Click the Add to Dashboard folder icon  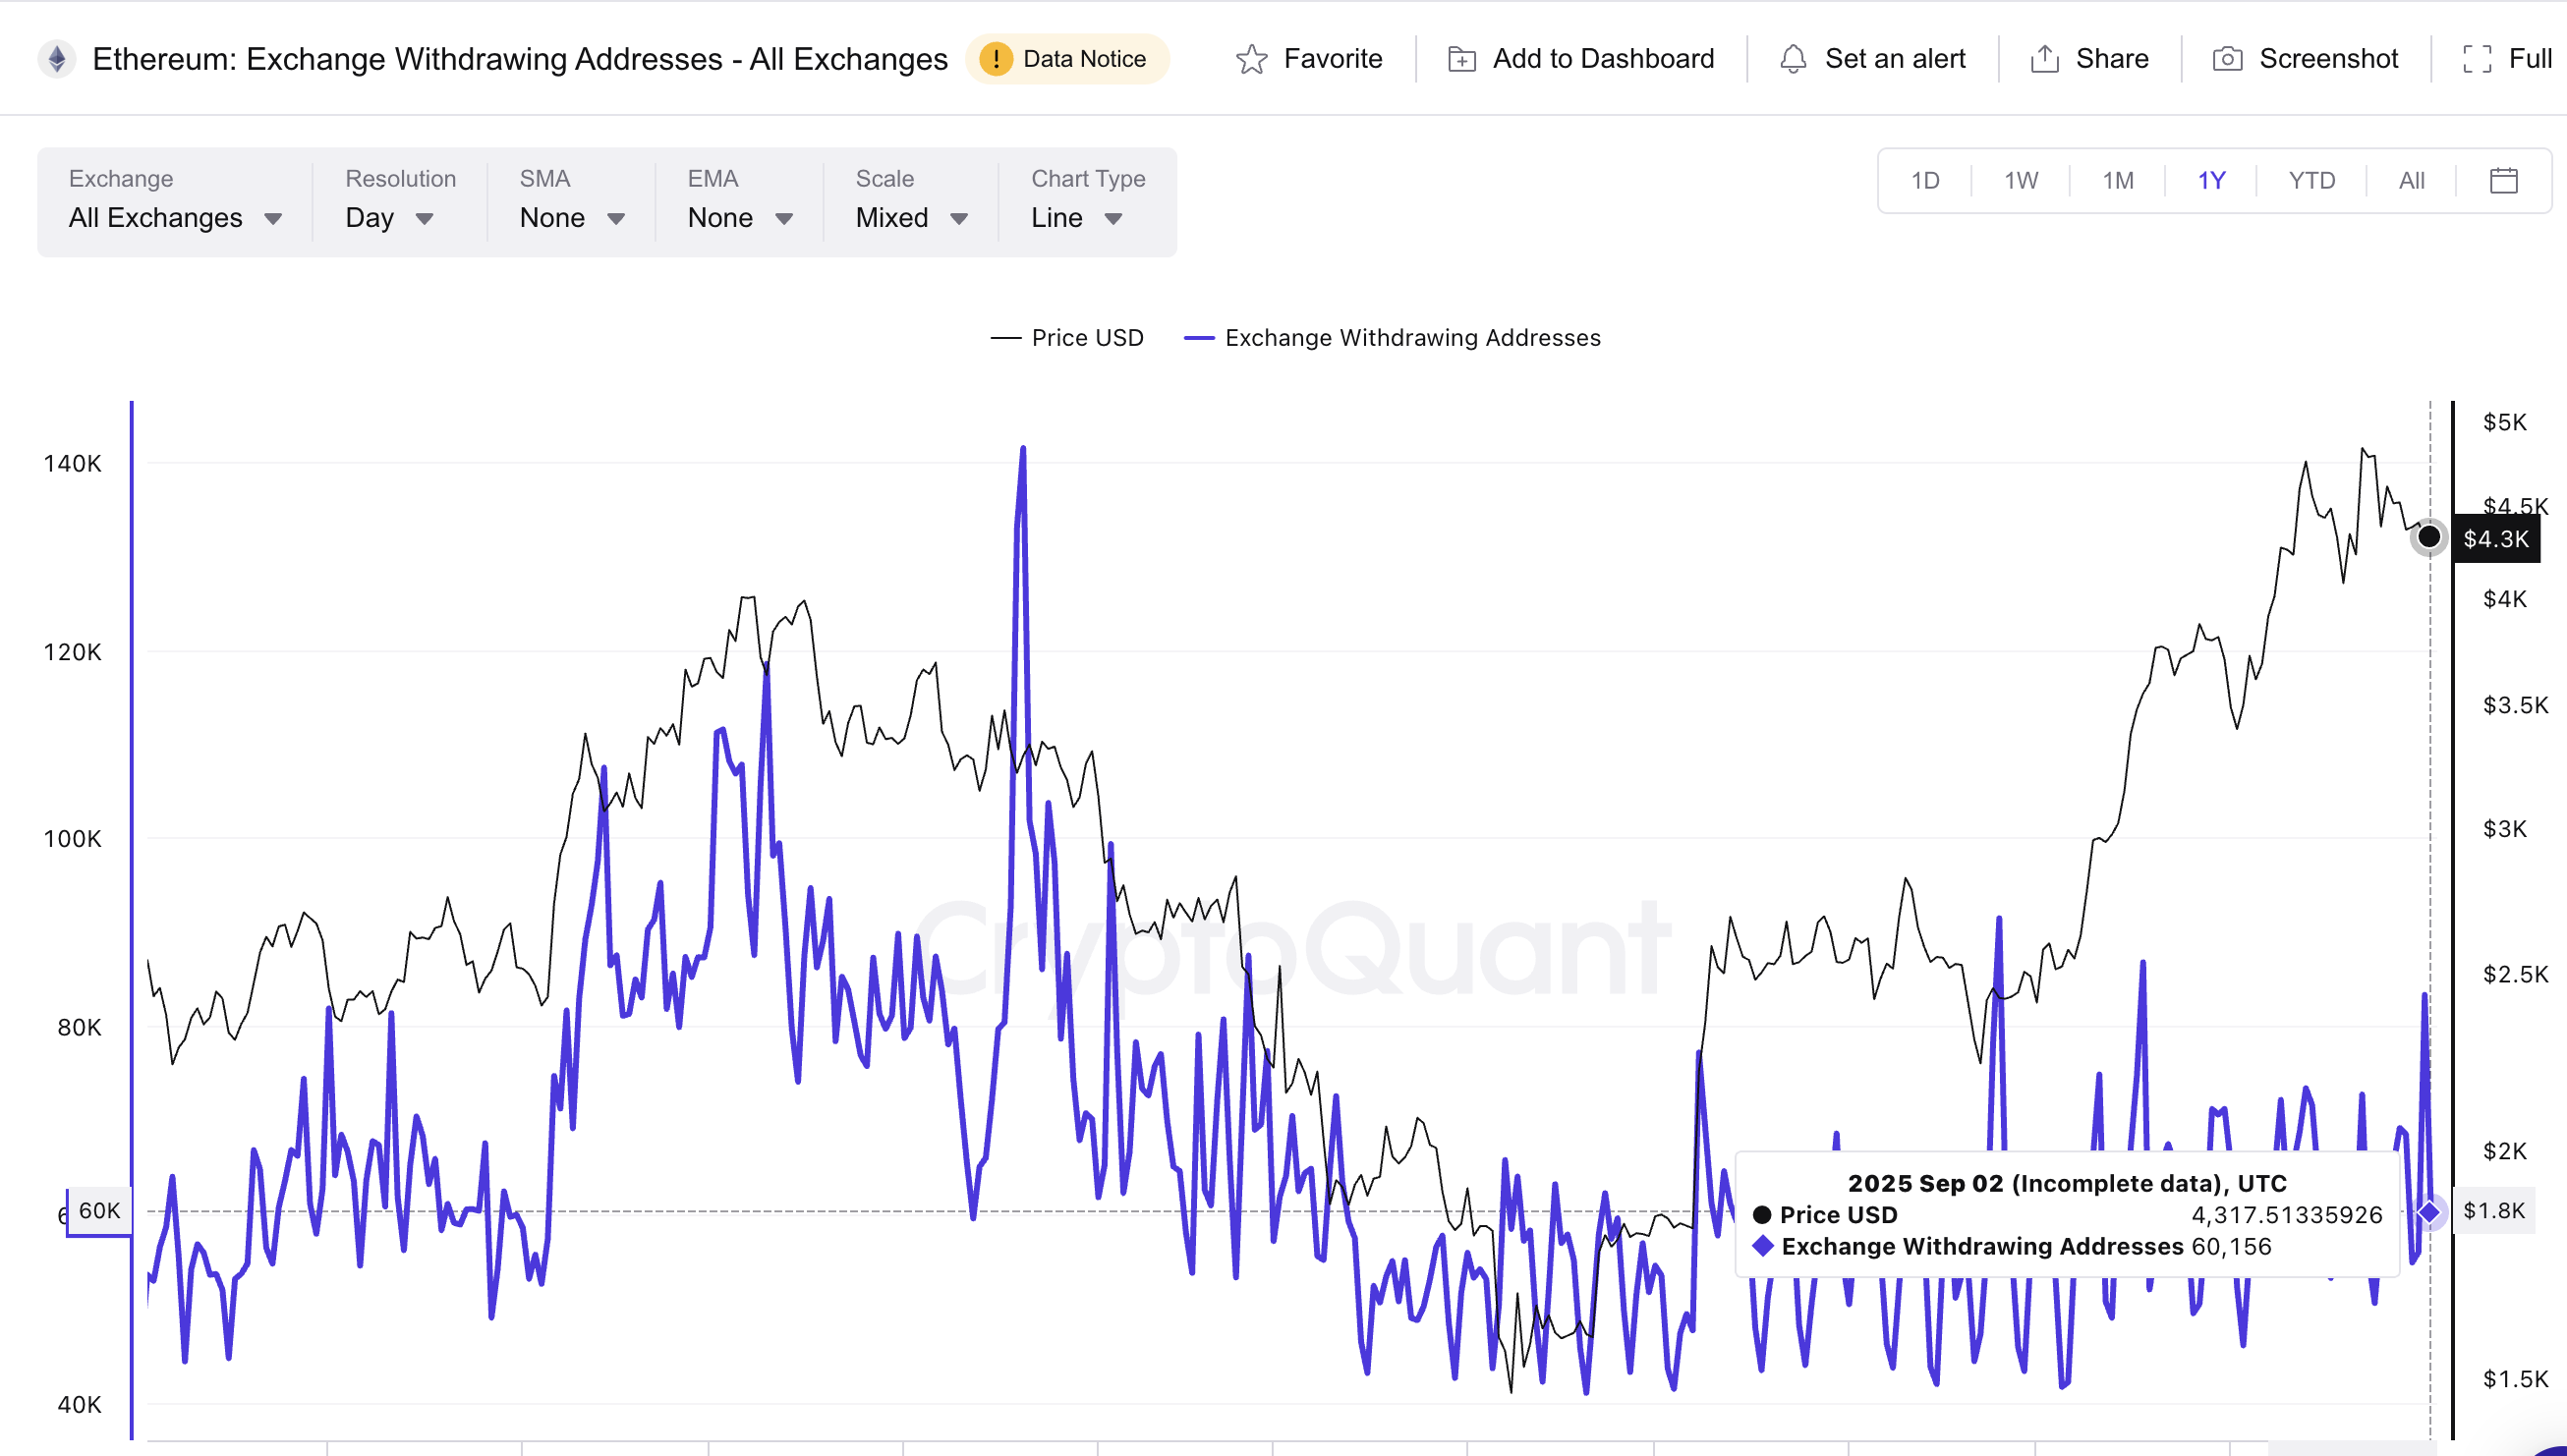1461,59
